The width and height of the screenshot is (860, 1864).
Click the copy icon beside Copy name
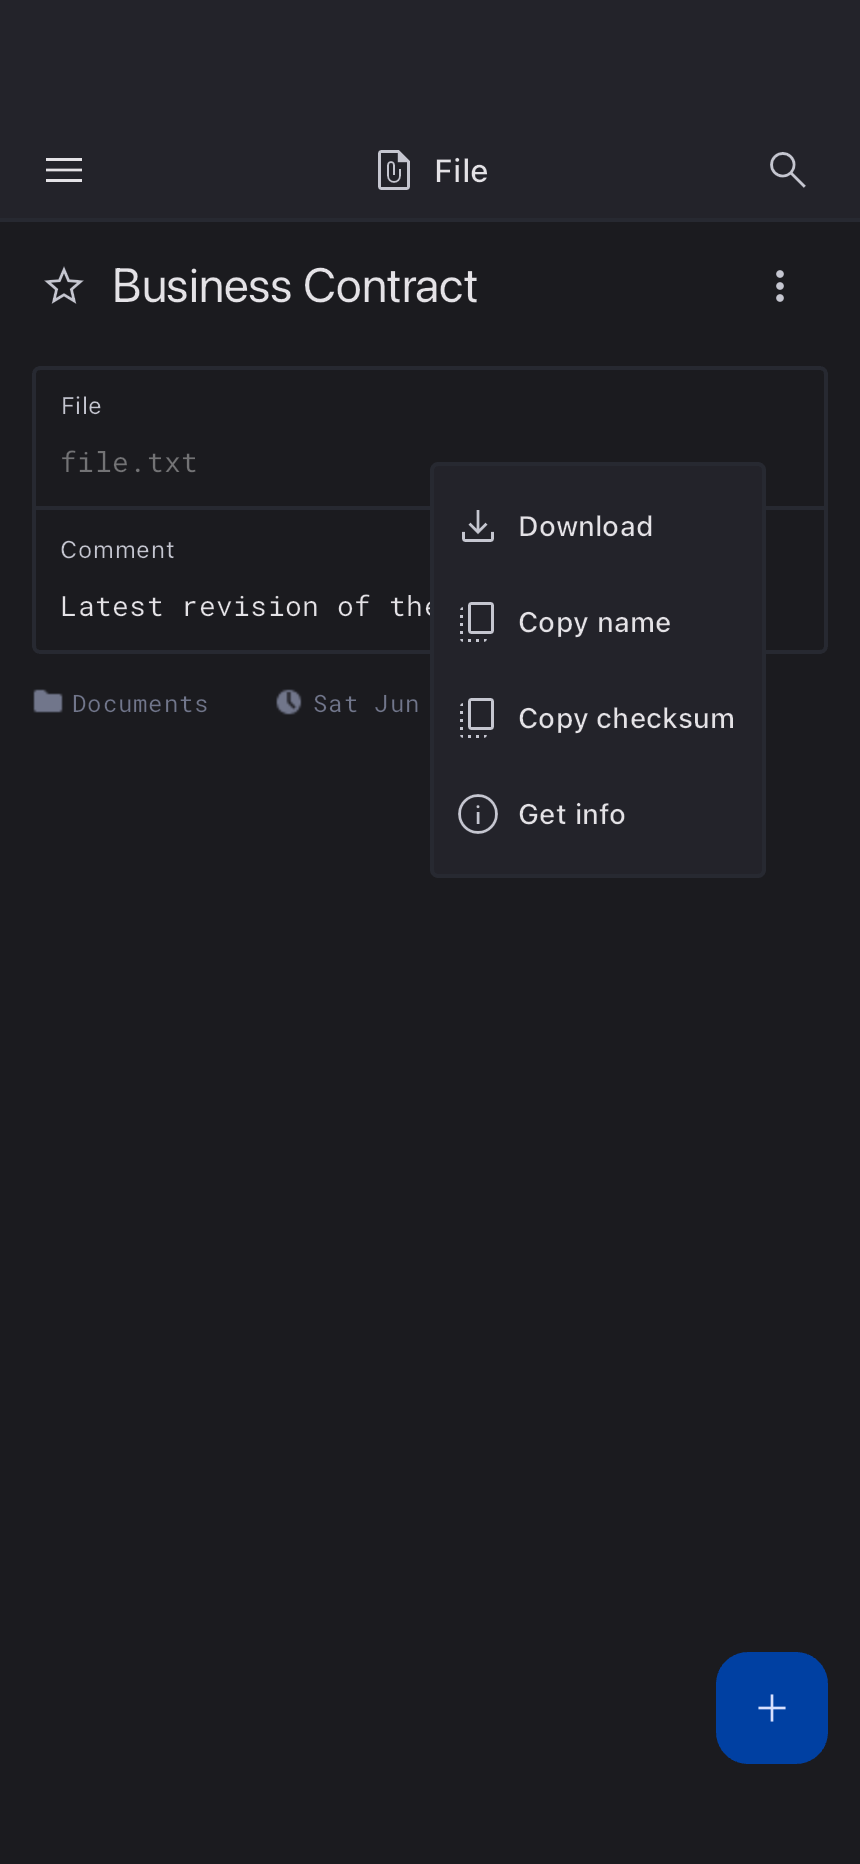478,622
